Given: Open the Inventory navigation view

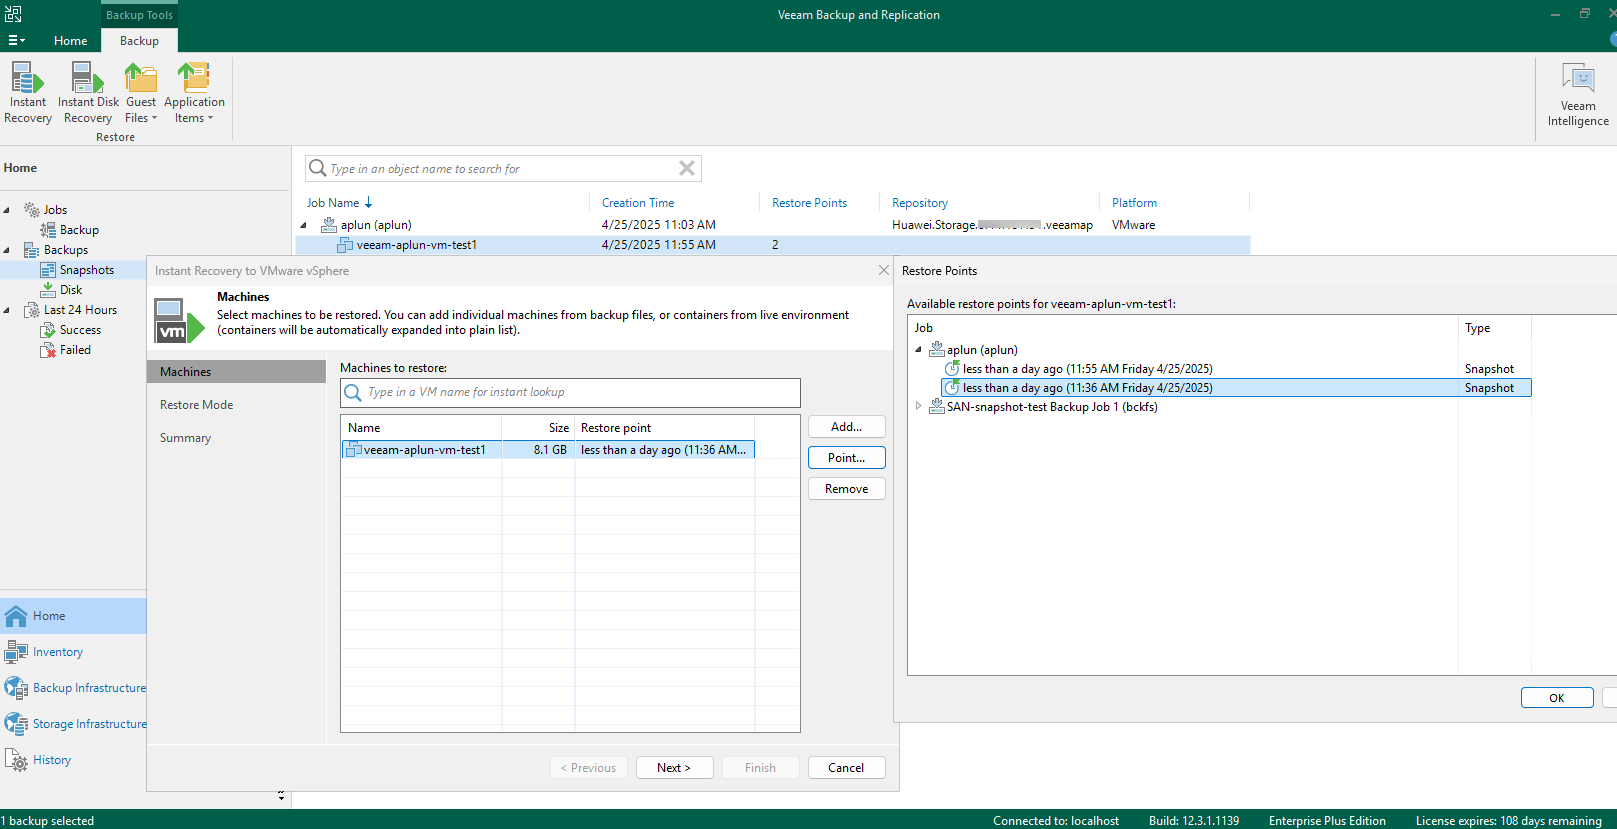Looking at the screenshot, I should 73,652.
